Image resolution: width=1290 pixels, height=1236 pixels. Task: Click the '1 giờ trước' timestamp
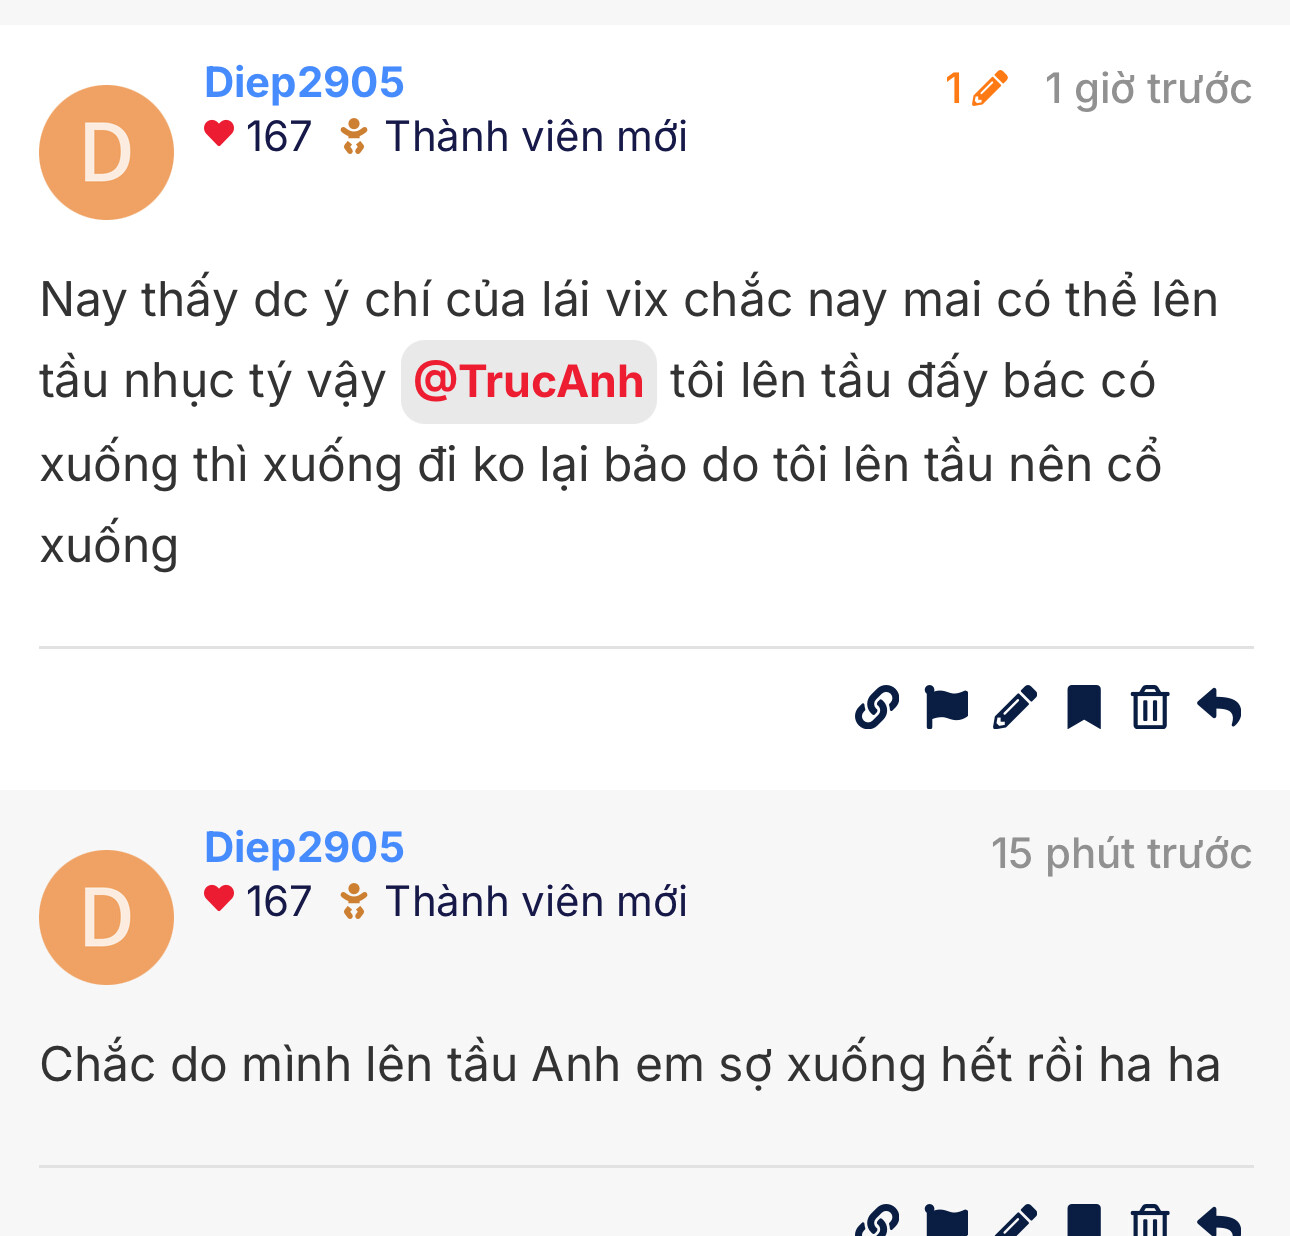pyautogui.click(x=1148, y=89)
